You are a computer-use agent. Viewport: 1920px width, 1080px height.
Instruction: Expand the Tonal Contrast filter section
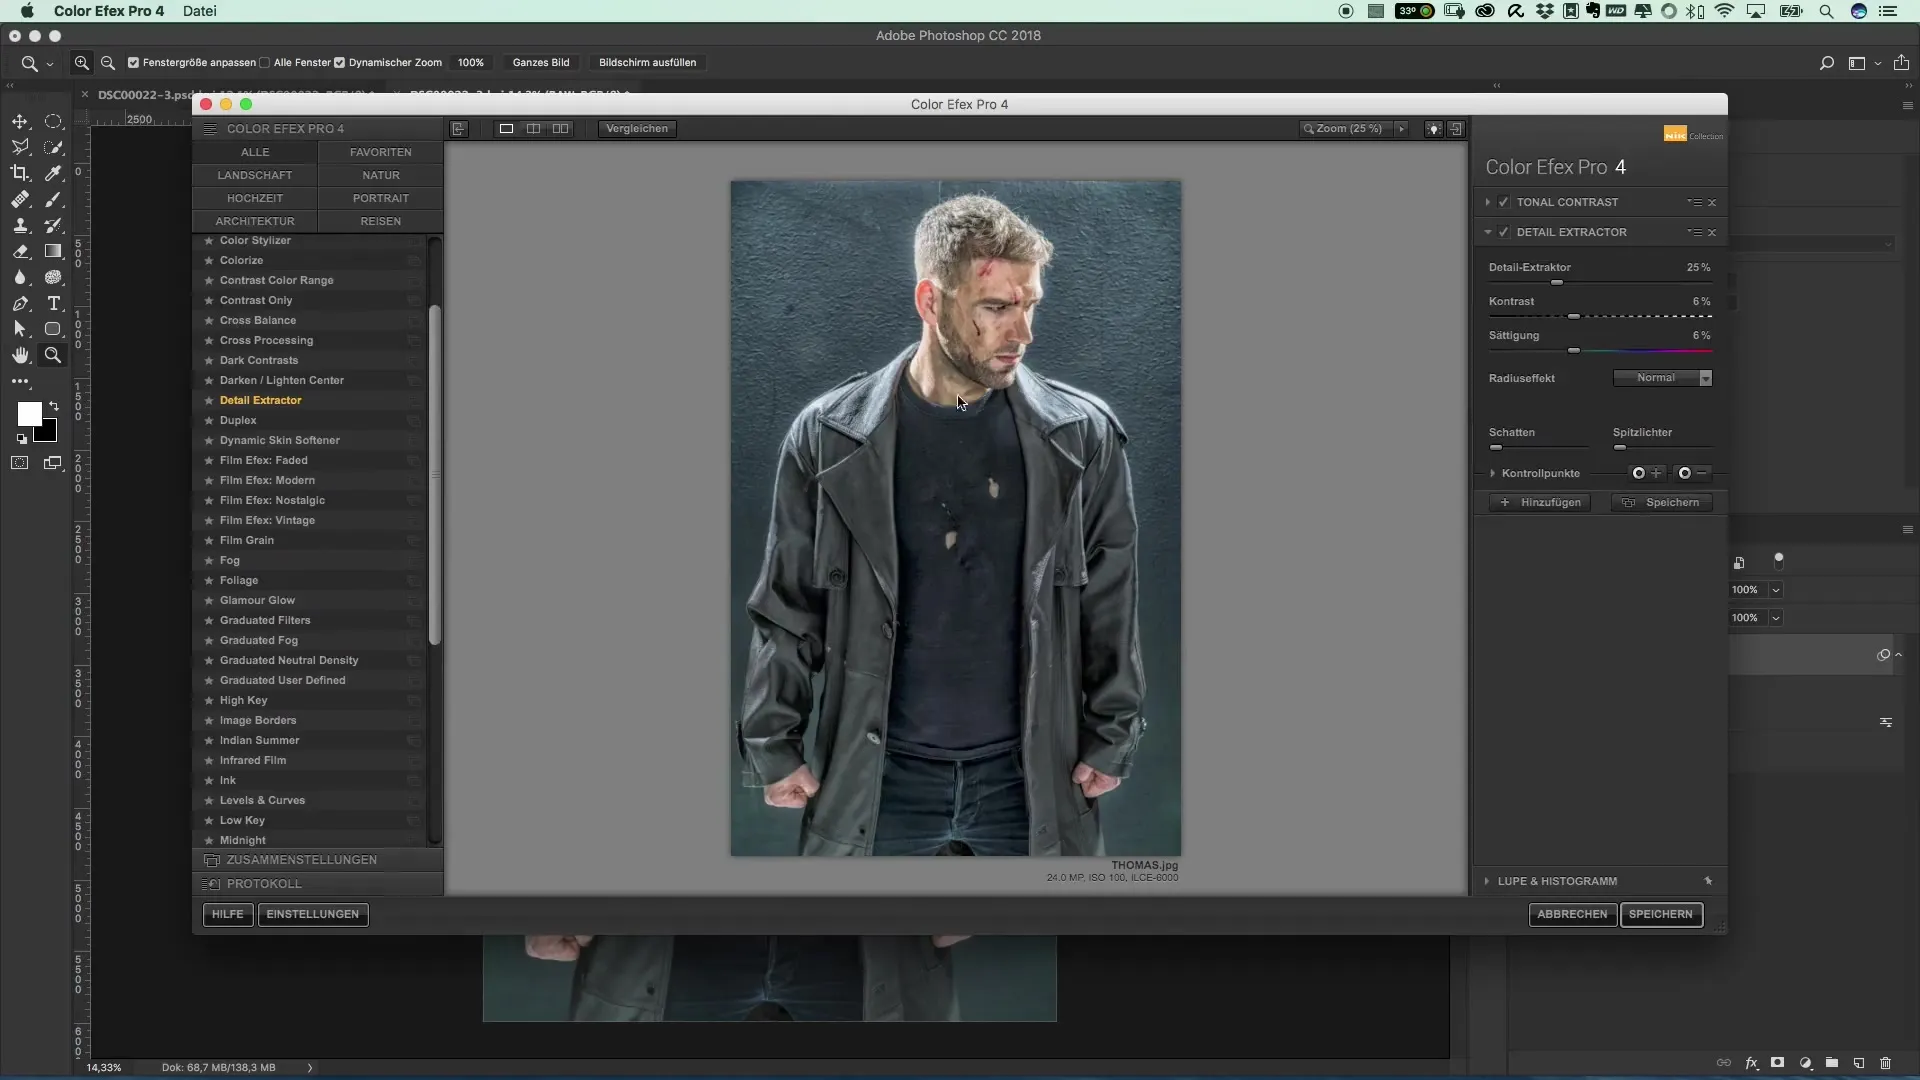(1488, 202)
